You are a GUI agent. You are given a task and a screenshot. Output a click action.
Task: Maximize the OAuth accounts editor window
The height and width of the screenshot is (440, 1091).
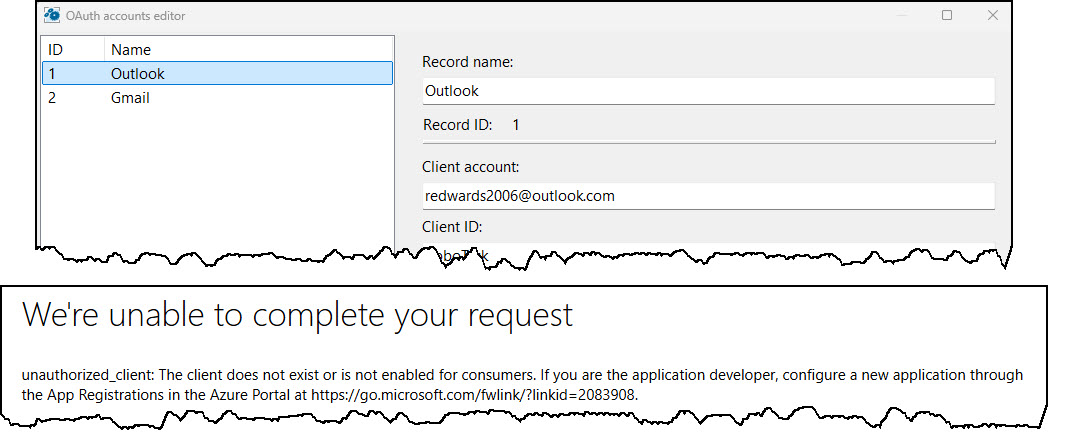click(x=946, y=15)
